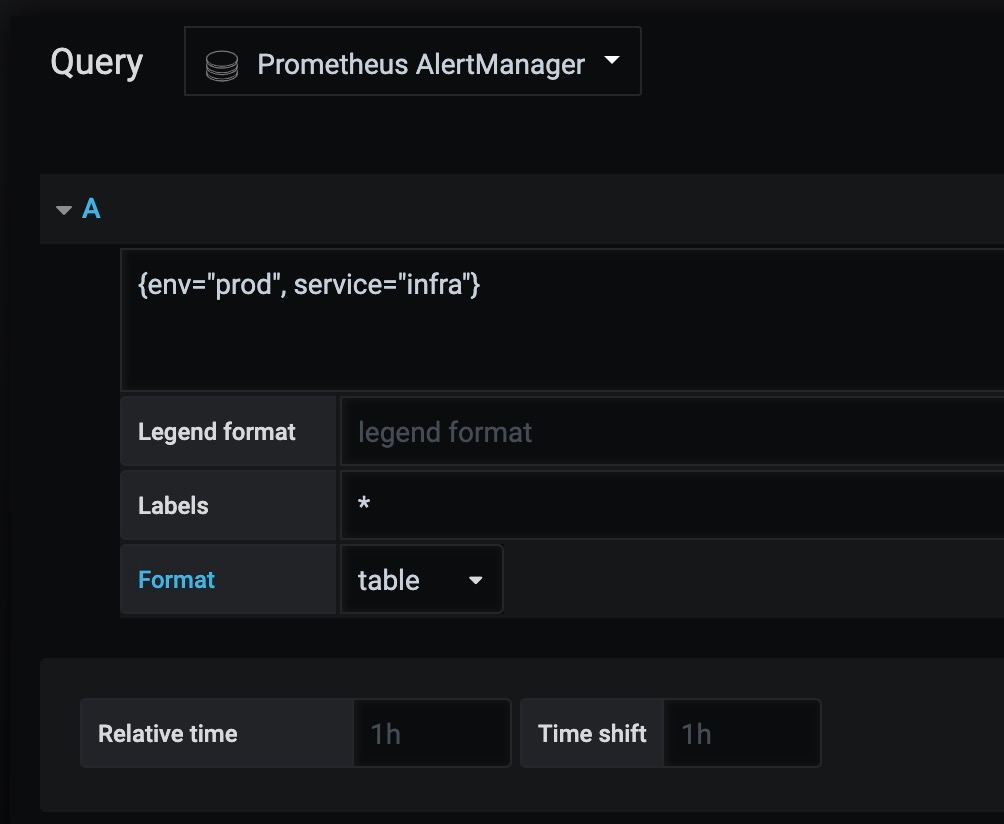This screenshot has width=1004, height=824.
Task: Click the database icon beside Prometheus AlertManager
Action: pyautogui.click(x=222, y=65)
